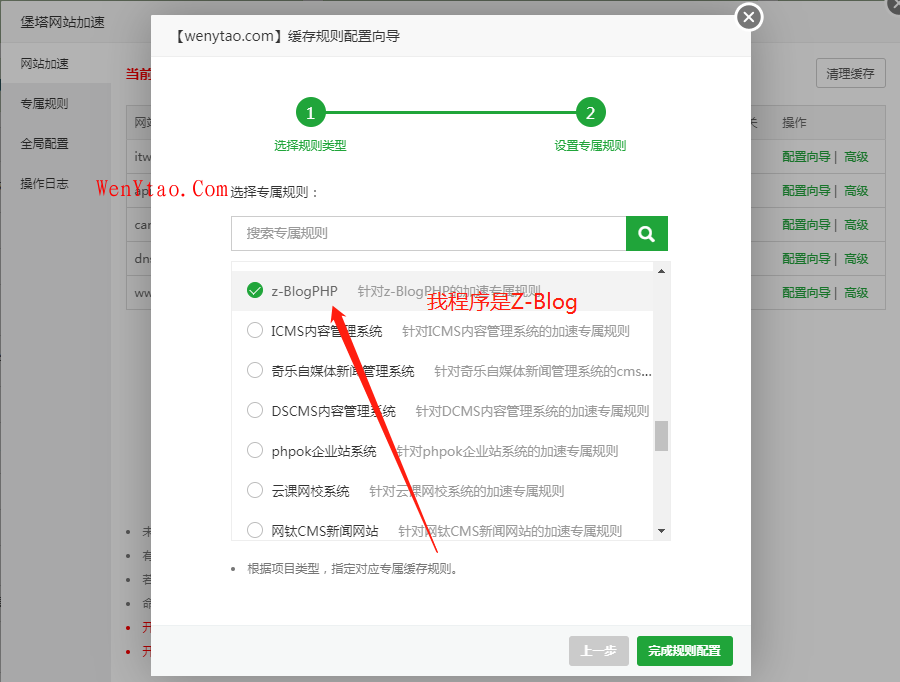
Task: Close the cache rule wizard dialog
Action: 749,17
